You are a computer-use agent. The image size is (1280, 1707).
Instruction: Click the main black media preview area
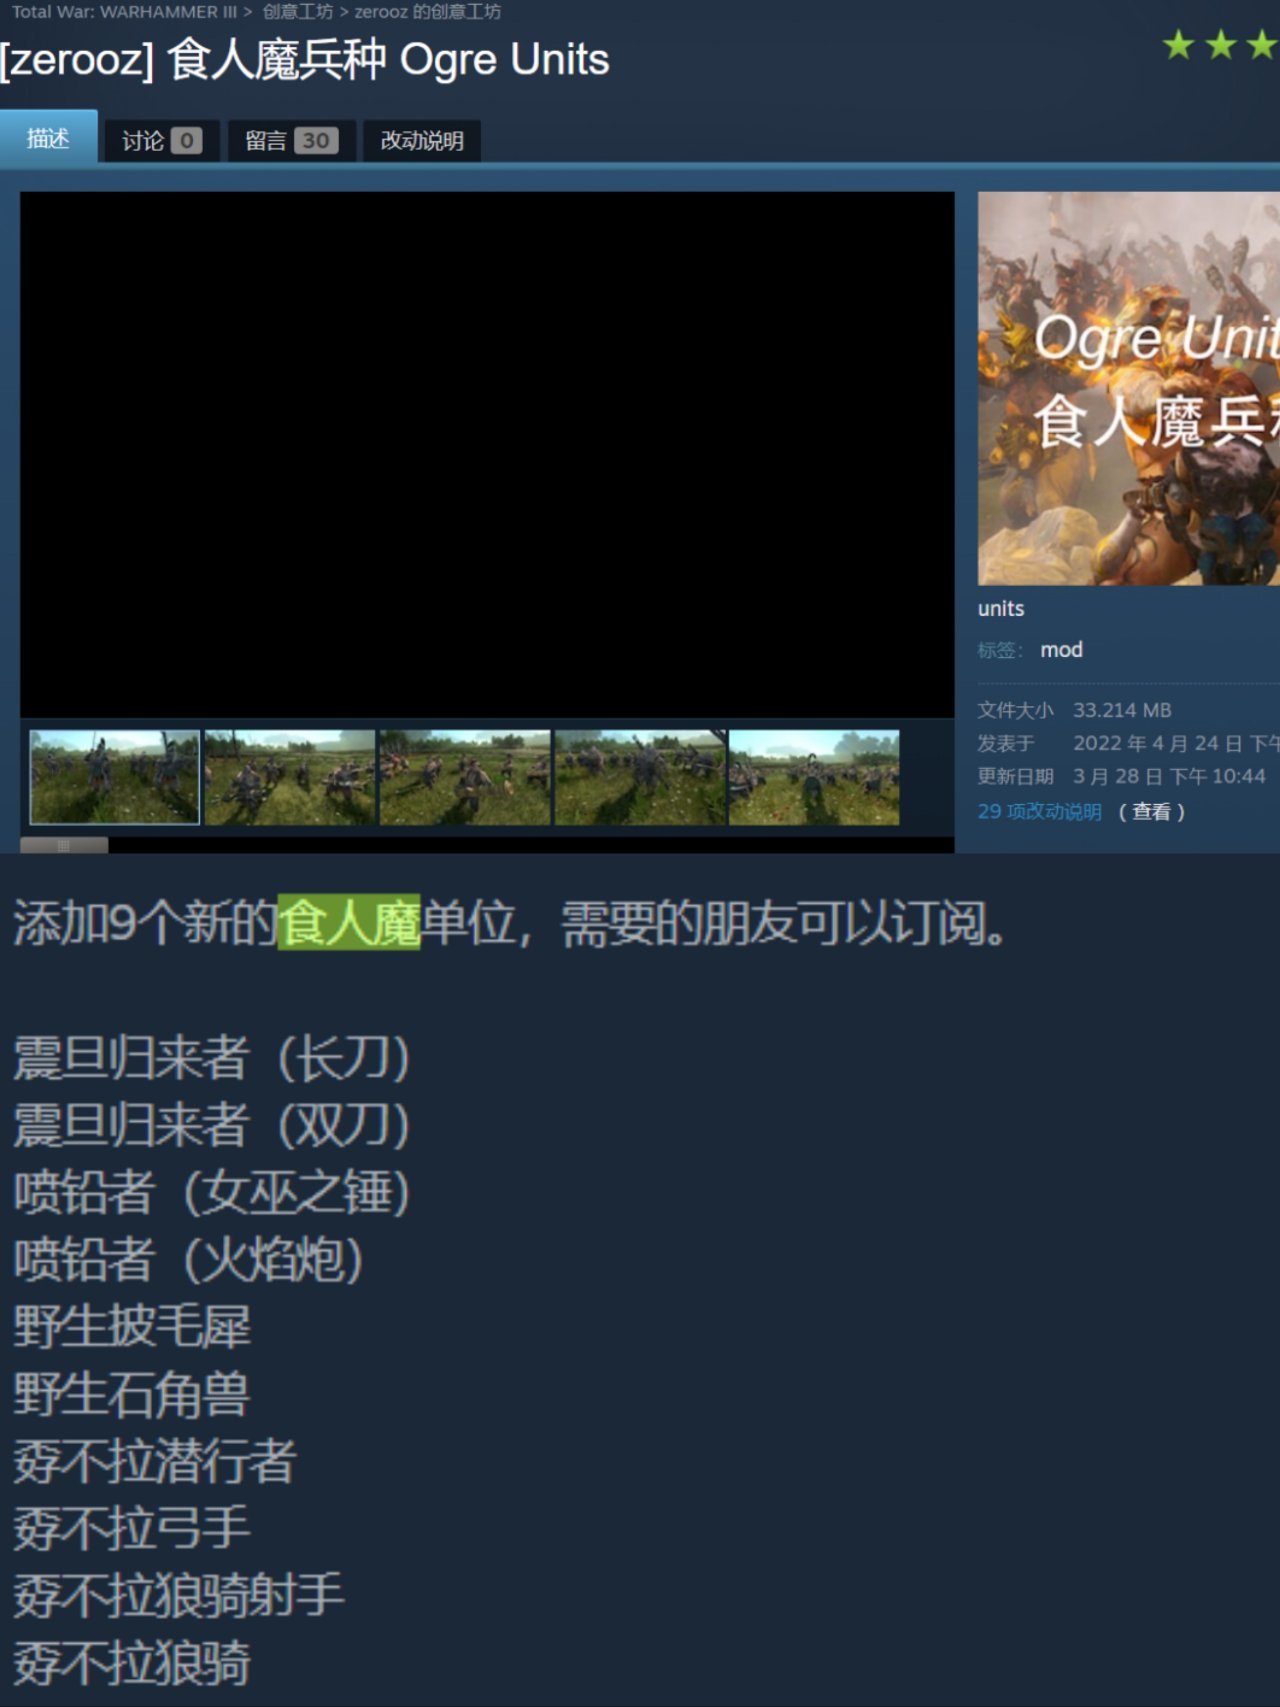click(x=487, y=454)
